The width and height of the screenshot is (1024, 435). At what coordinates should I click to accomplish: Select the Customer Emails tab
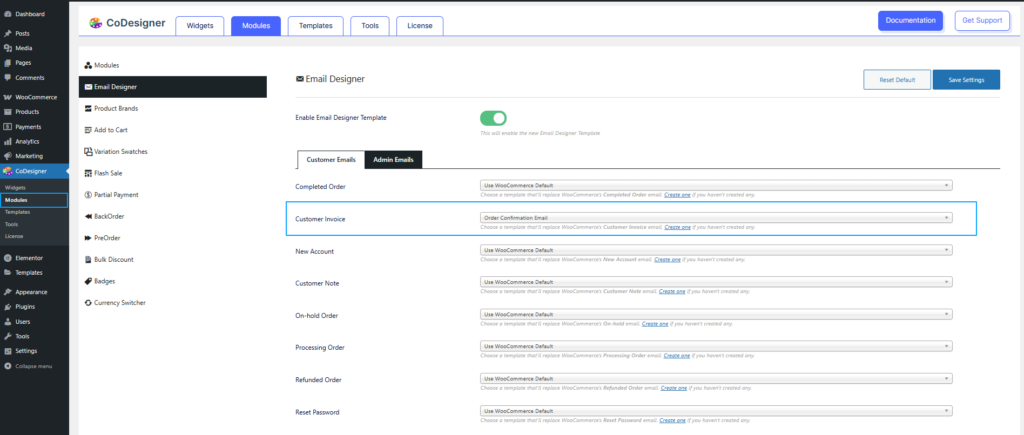pyautogui.click(x=331, y=159)
